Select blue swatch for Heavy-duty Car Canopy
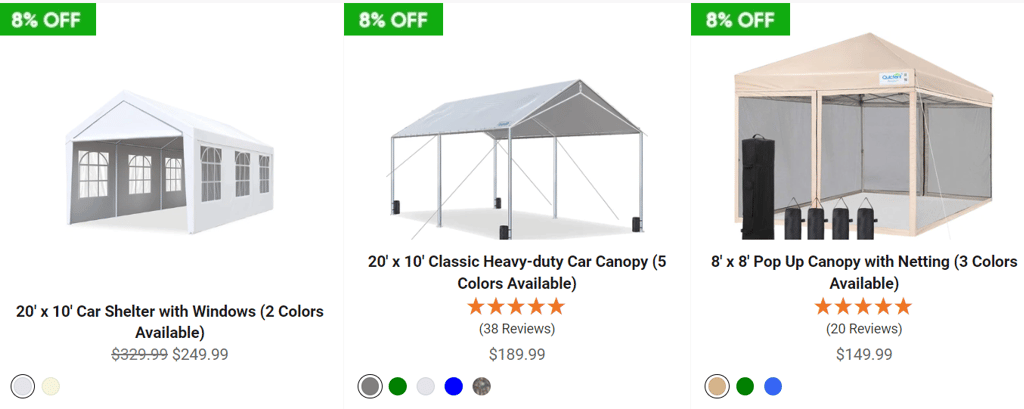 point(454,386)
